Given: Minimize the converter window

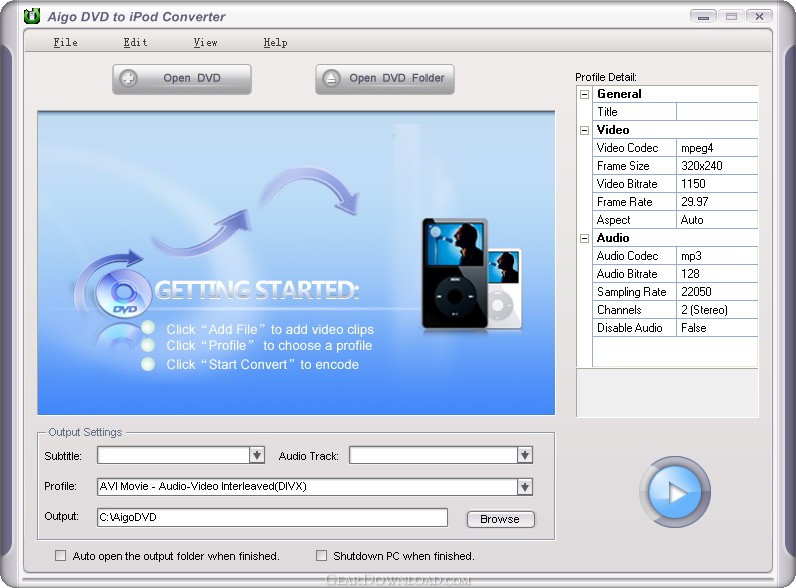Looking at the screenshot, I should pos(704,17).
